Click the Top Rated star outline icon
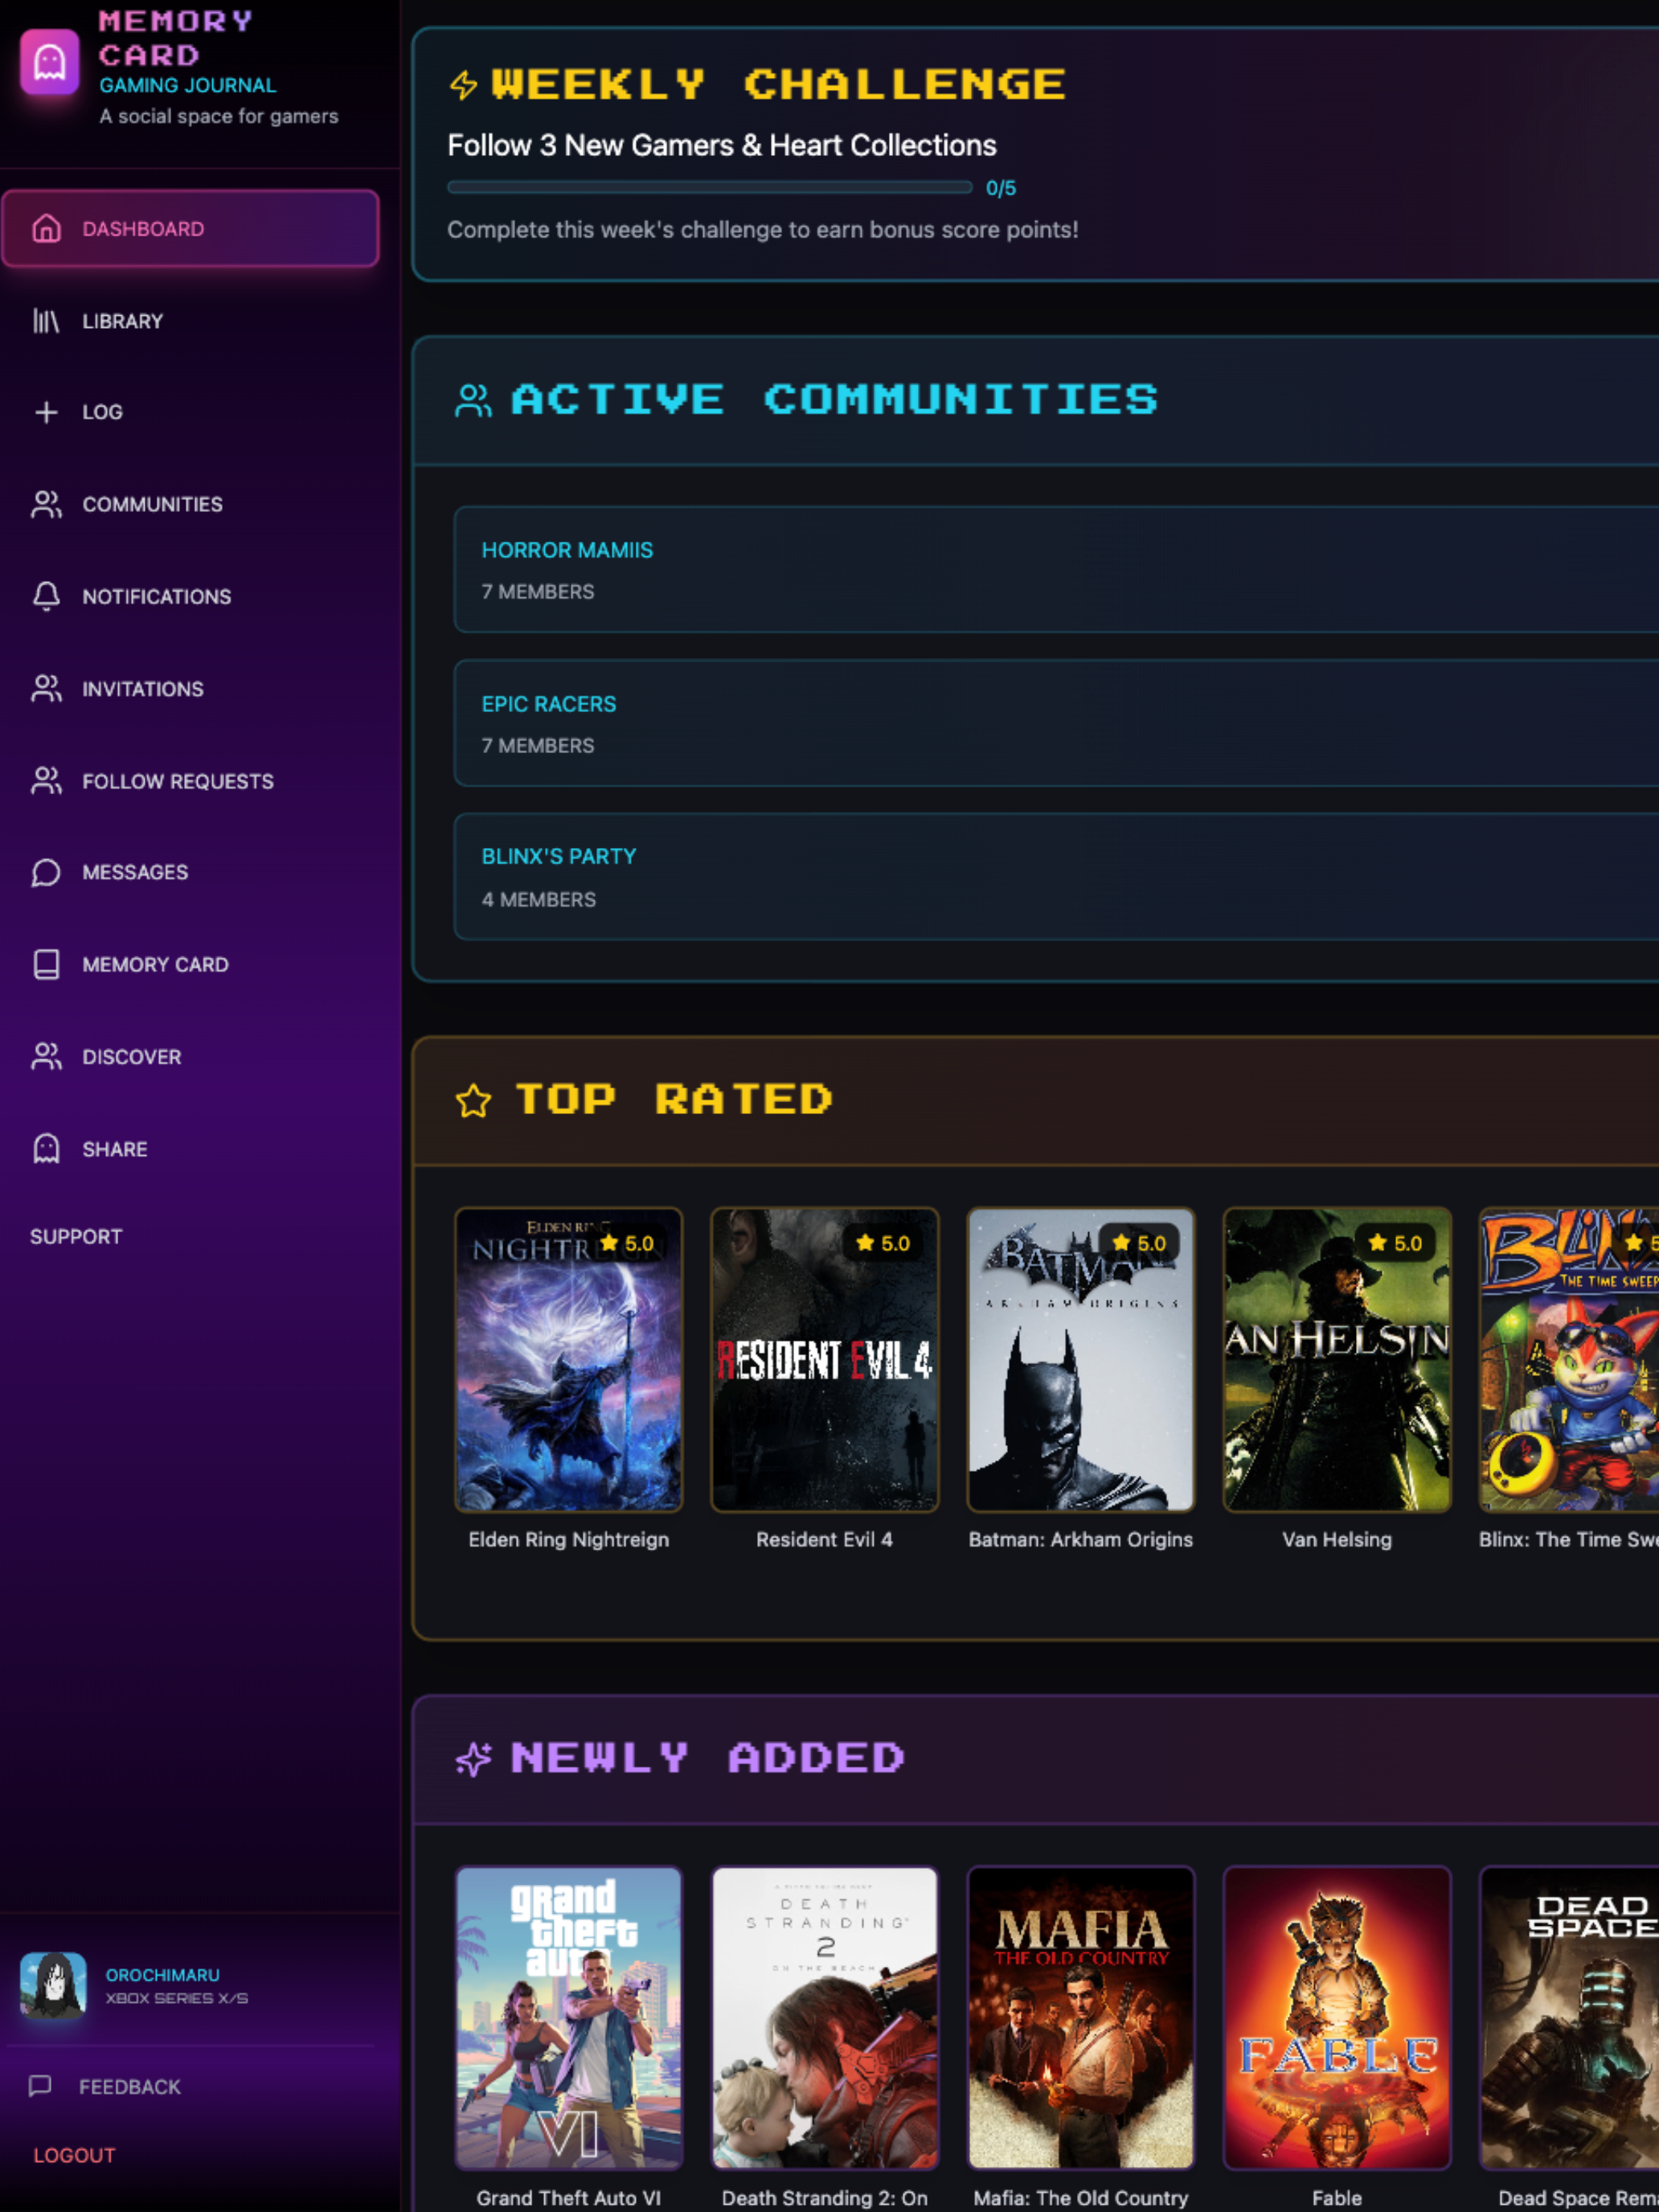1659x2212 pixels. coord(473,1100)
